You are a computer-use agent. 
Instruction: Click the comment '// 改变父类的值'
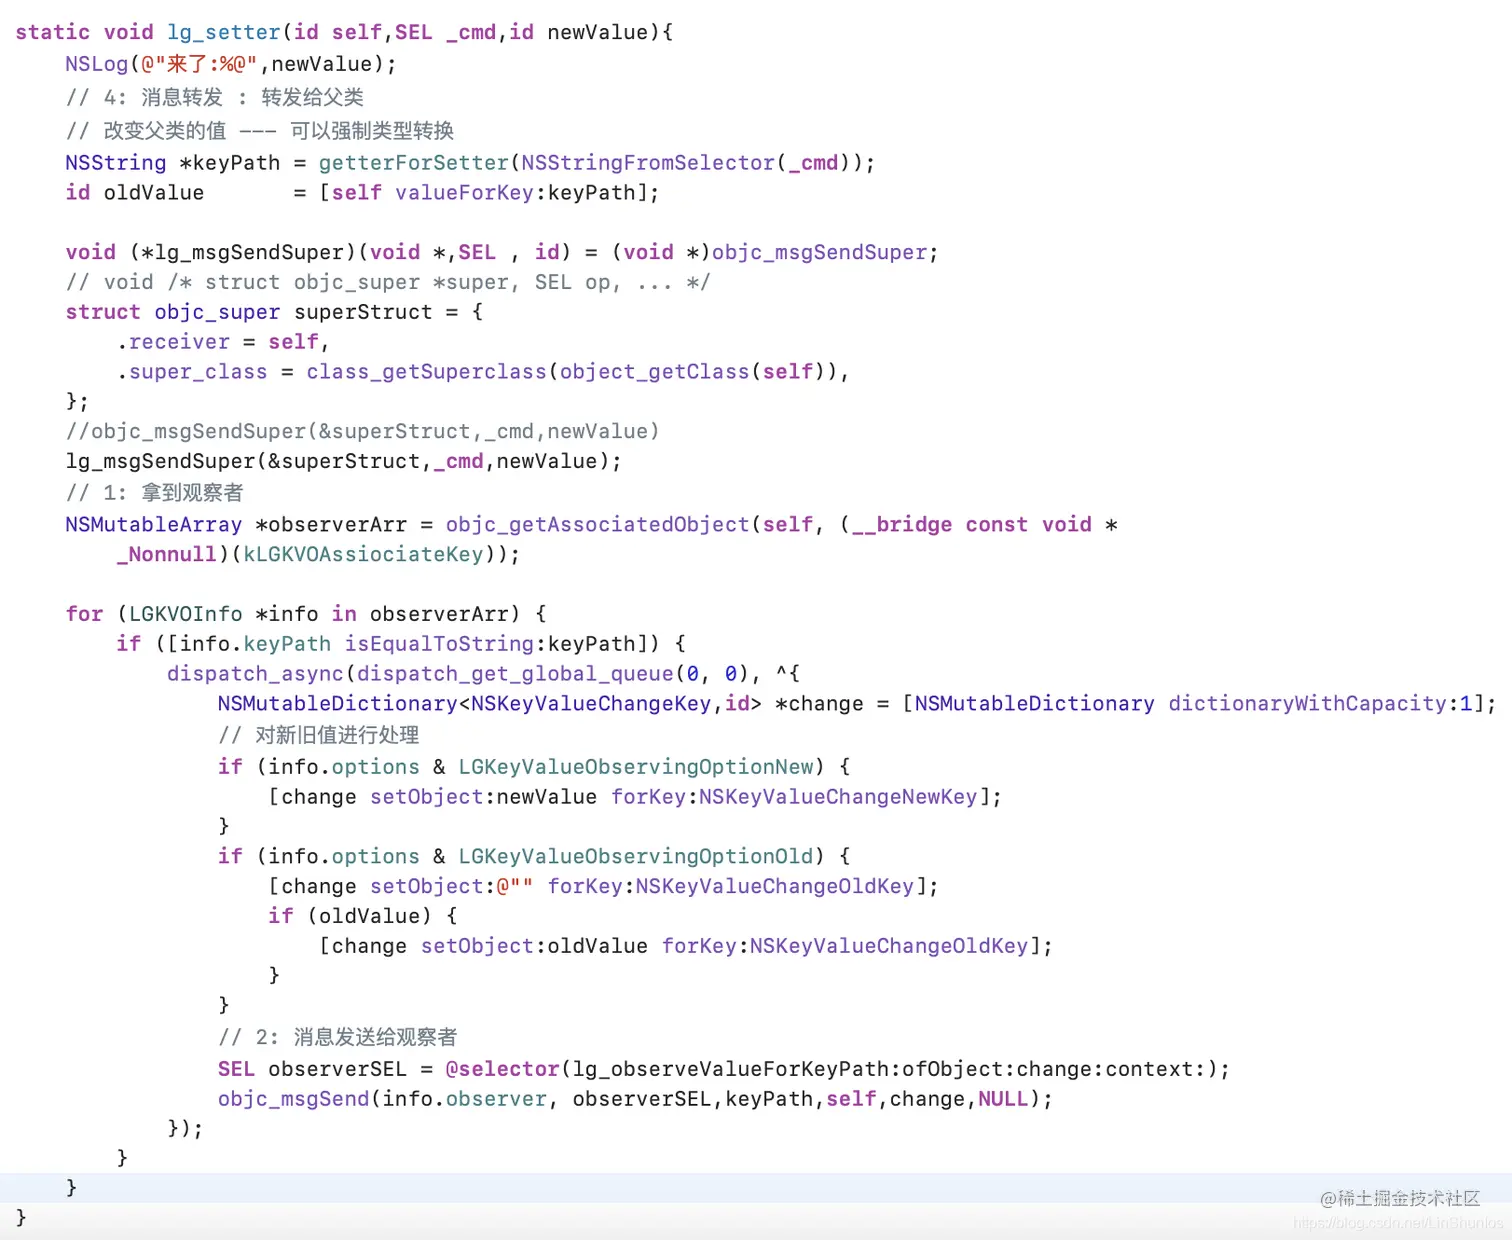[x=260, y=130]
